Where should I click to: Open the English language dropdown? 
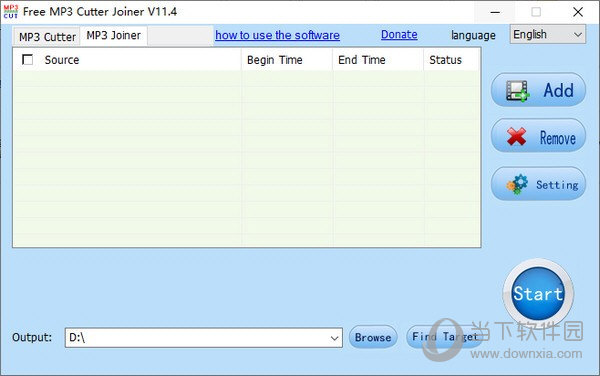(548, 34)
